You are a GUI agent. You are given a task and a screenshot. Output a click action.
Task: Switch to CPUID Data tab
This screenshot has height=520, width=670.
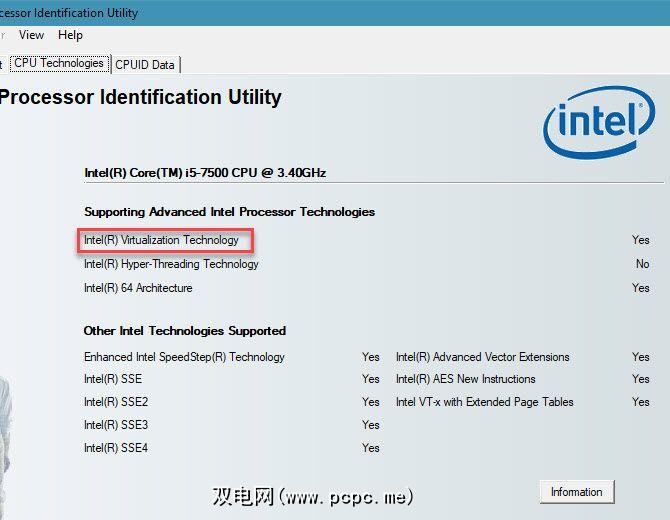coord(145,65)
